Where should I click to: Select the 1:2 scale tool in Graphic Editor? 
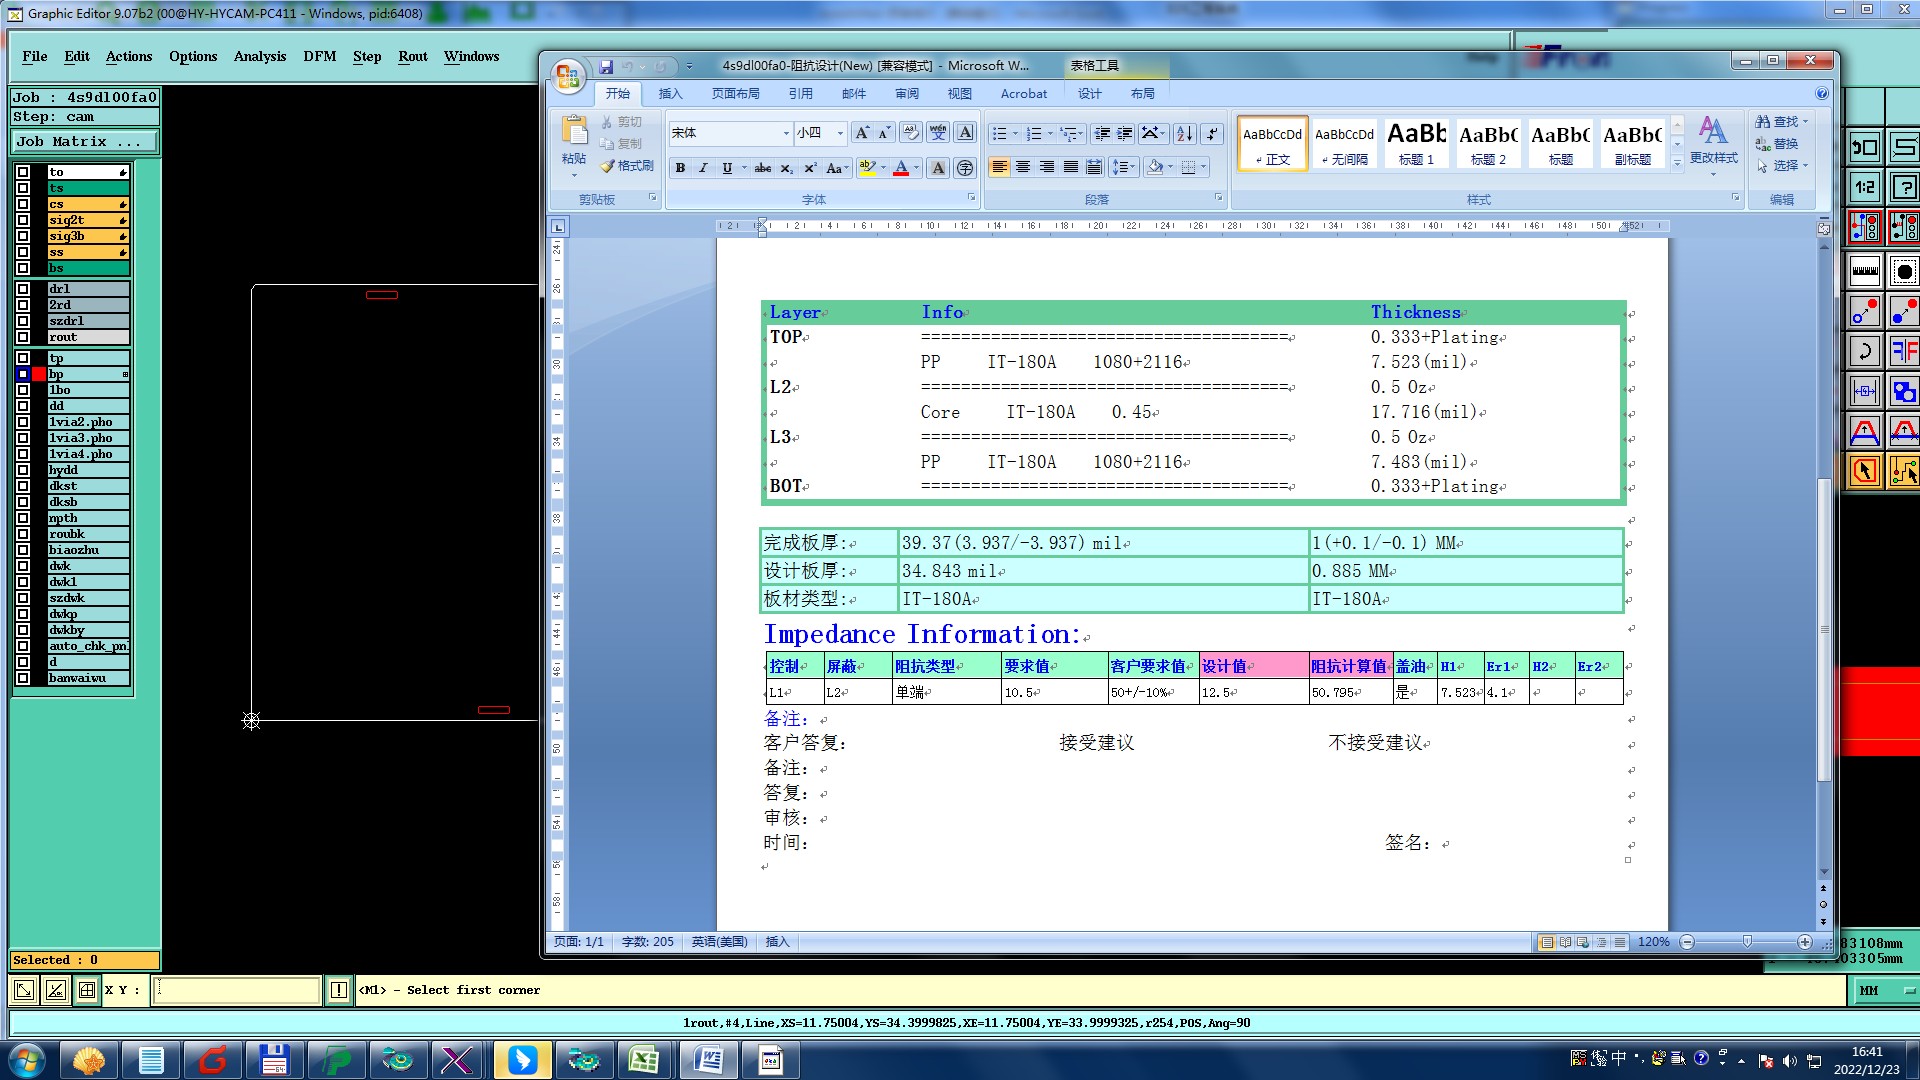click(1865, 187)
